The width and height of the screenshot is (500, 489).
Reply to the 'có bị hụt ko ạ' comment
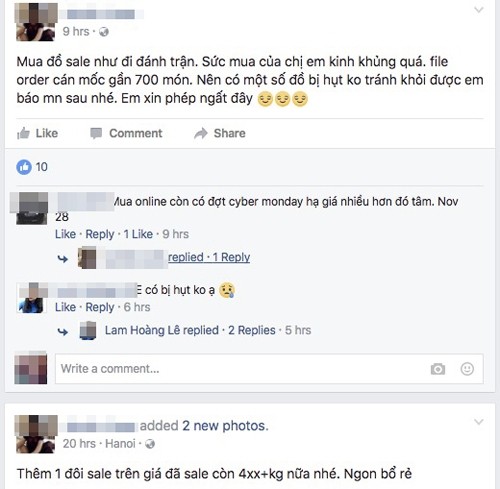pyautogui.click(x=100, y=307)
